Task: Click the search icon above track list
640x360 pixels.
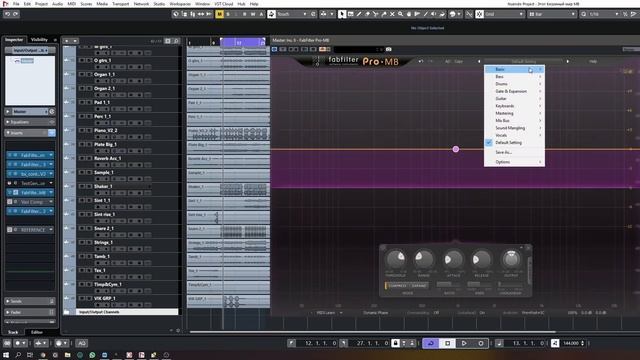Action: (176, 41)
